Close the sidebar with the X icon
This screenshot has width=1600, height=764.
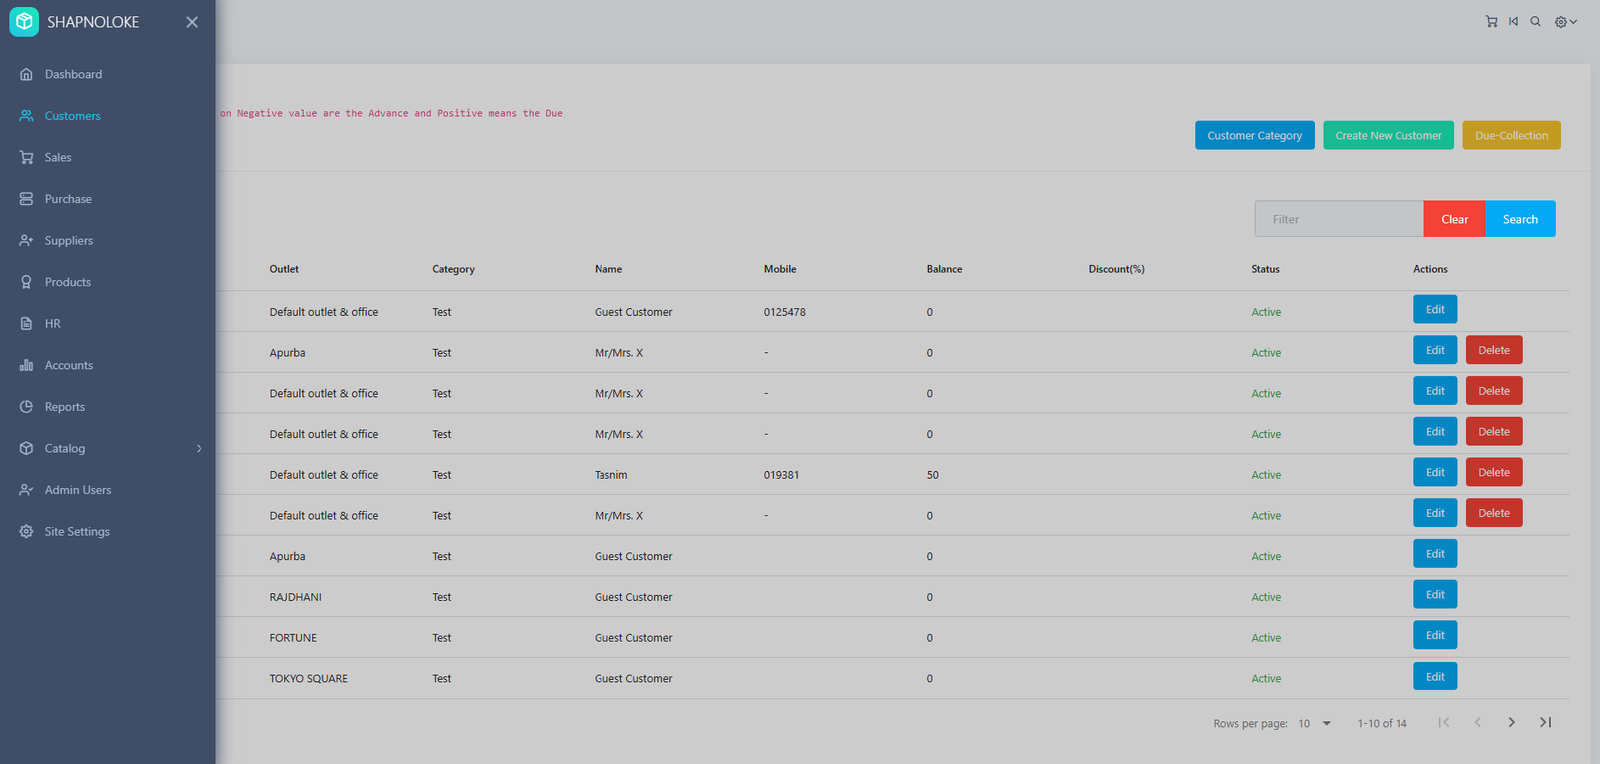(192, 22)
